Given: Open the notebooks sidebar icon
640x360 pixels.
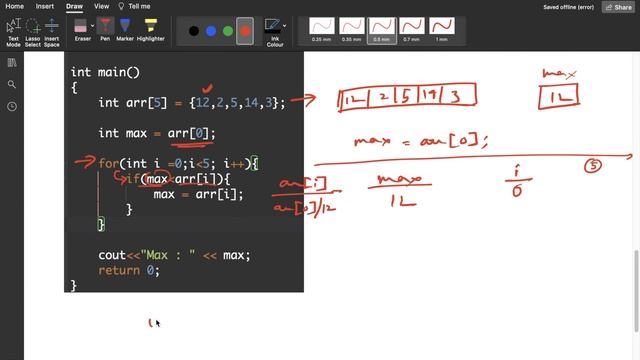Looking at the screenshot, I should tap(12, 62).
